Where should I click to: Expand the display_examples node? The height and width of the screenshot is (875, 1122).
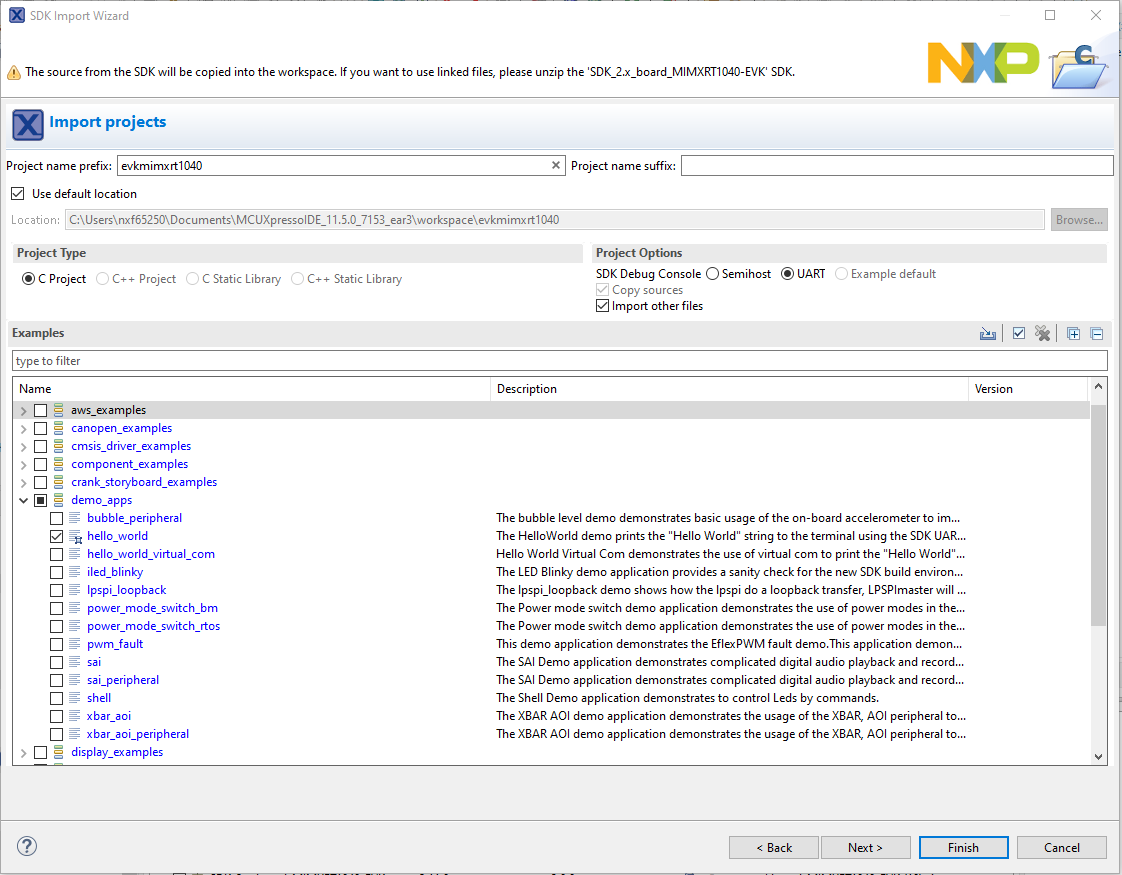24,753
